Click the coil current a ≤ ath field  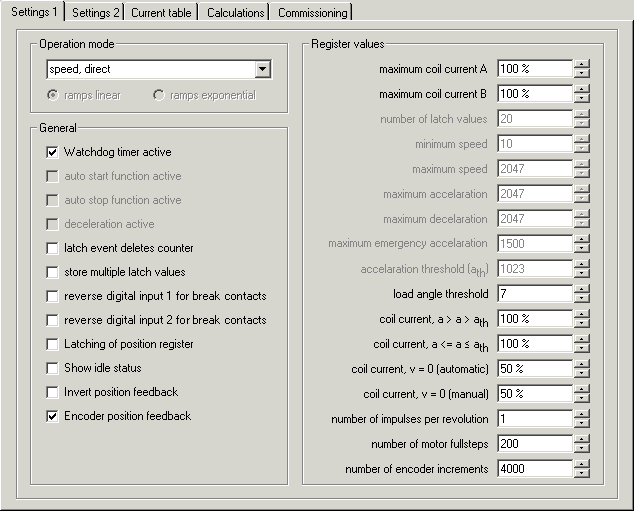[535, 344]
